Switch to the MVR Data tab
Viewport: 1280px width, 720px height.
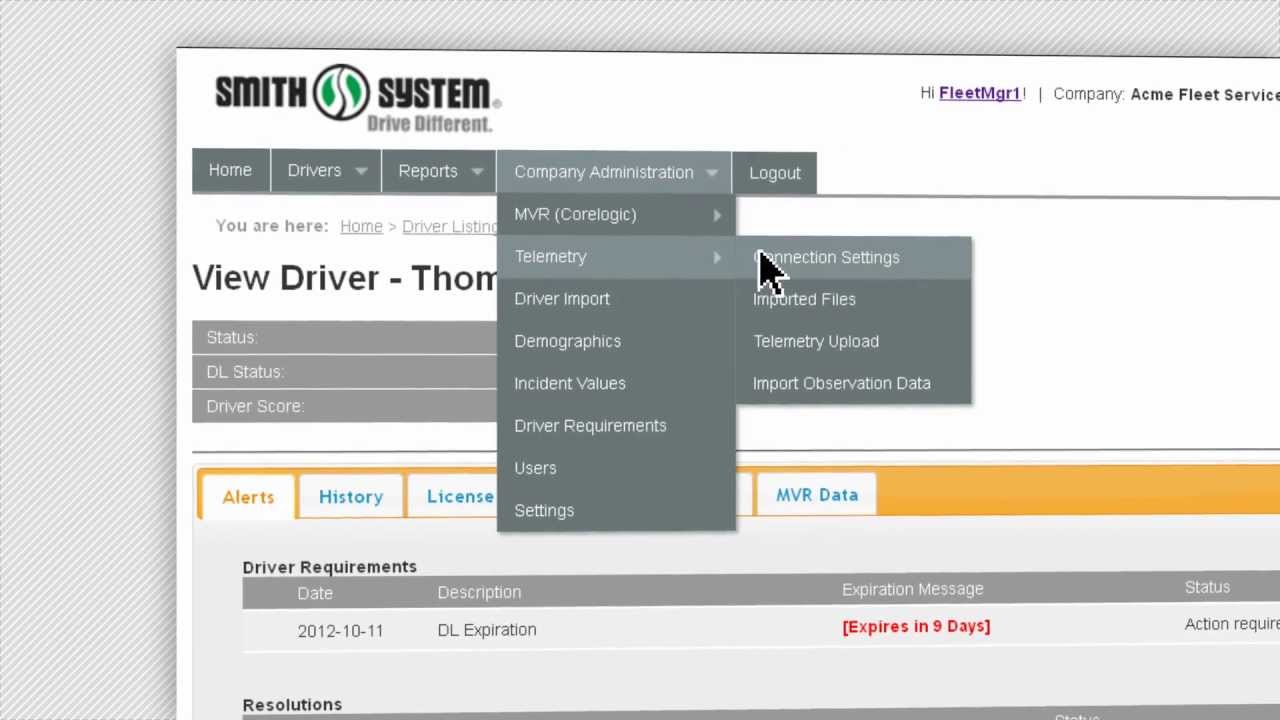pyautogui.click(x=817, y=495)
